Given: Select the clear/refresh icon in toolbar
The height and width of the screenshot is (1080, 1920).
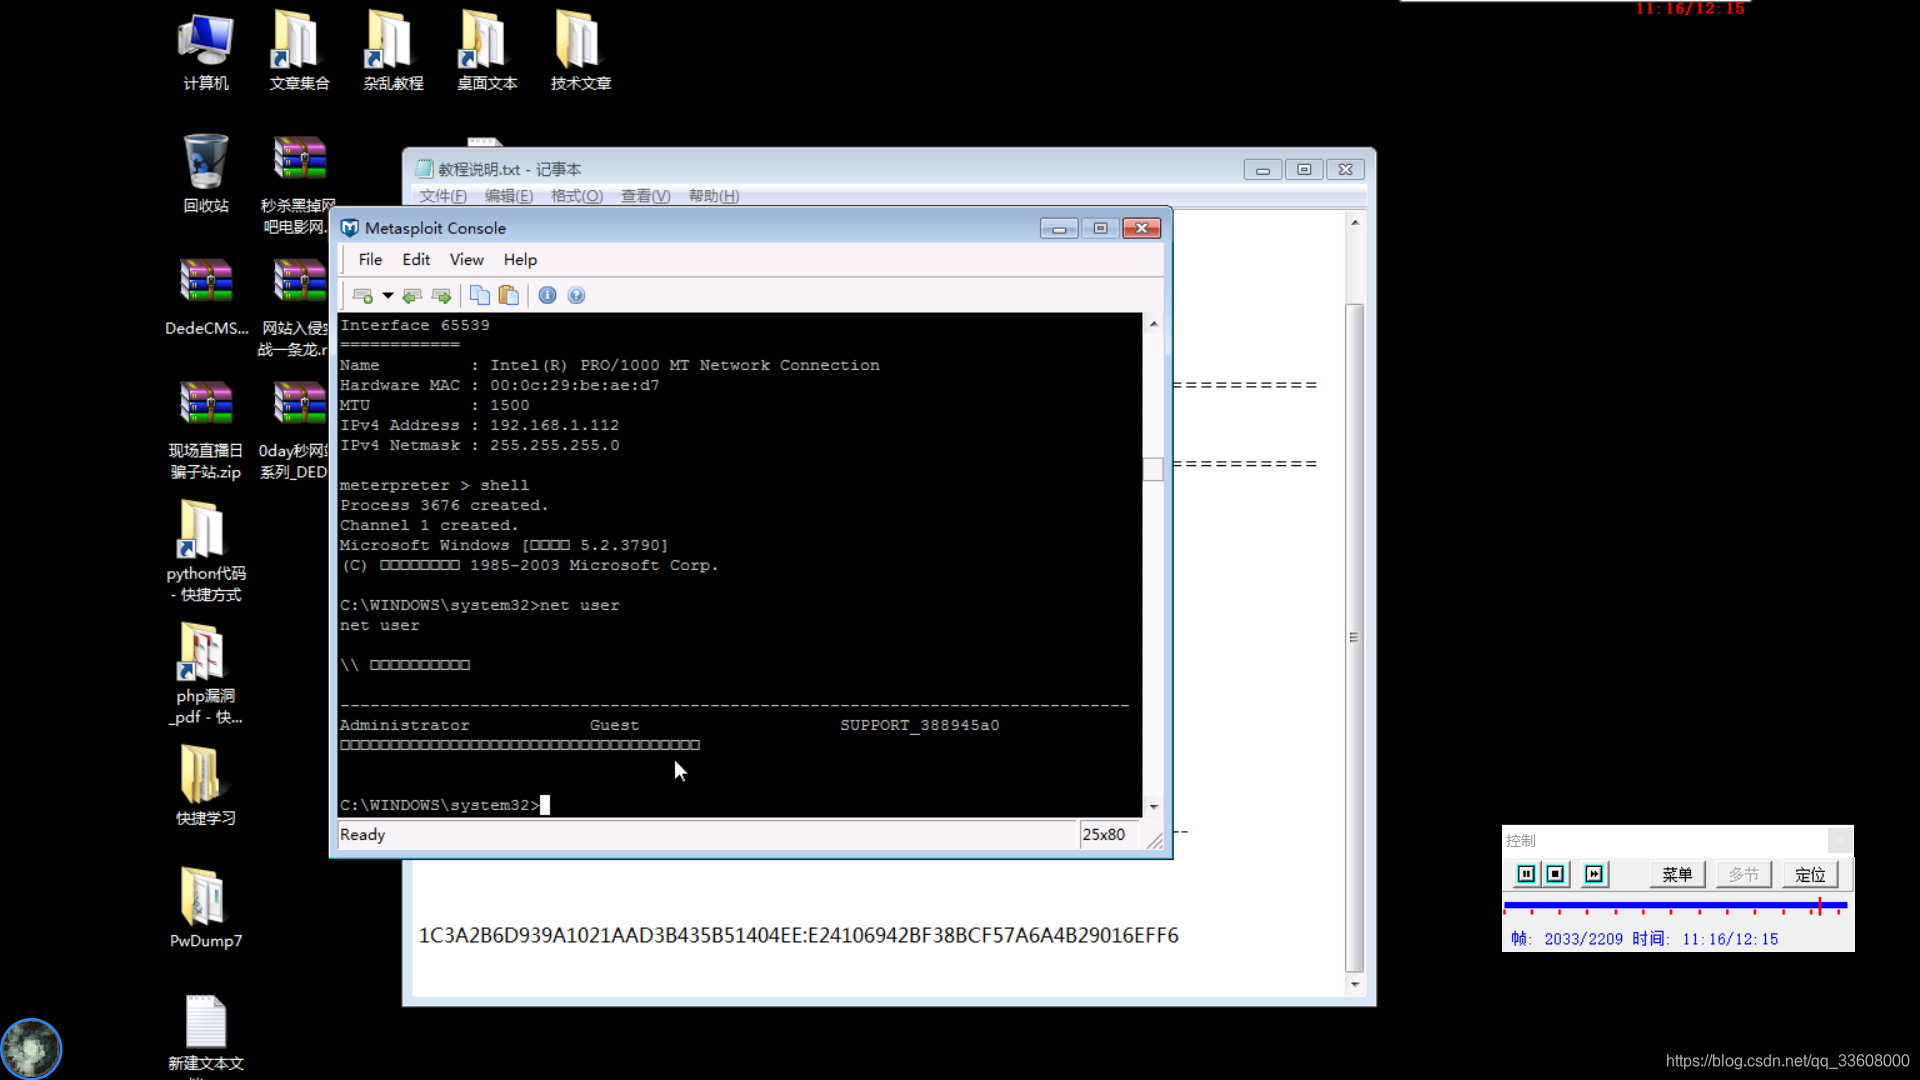Looking at the screenshot, I should (x=413, y=294).
